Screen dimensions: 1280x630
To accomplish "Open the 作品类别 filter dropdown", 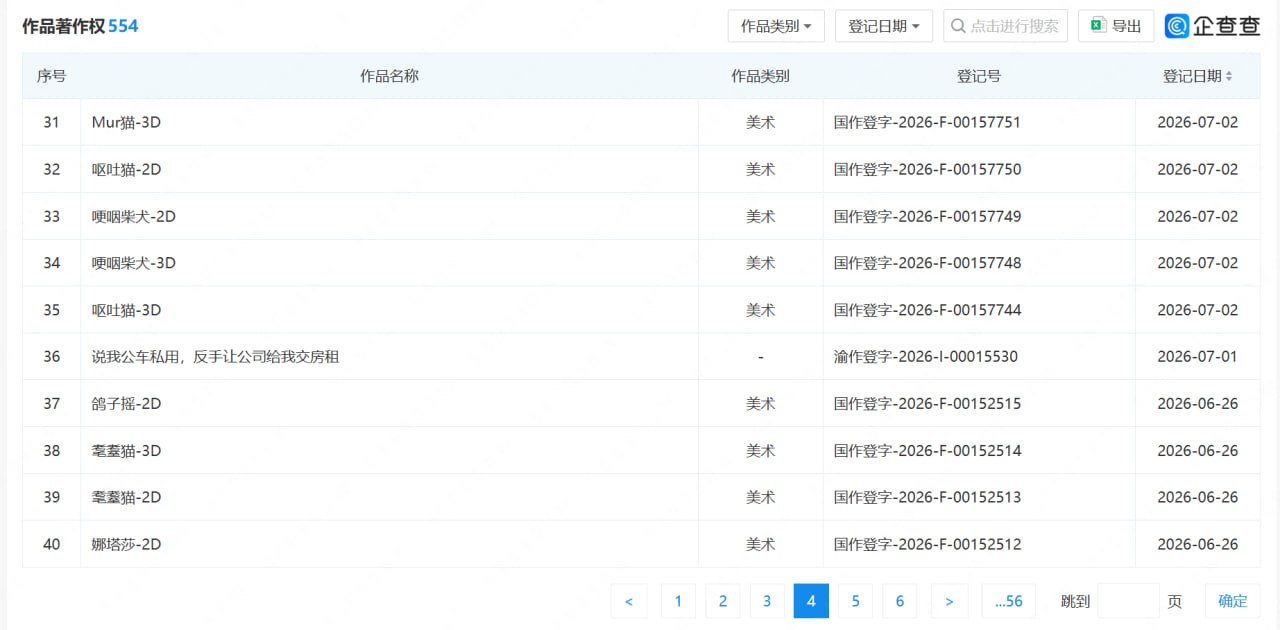I will tap(776, 26).
